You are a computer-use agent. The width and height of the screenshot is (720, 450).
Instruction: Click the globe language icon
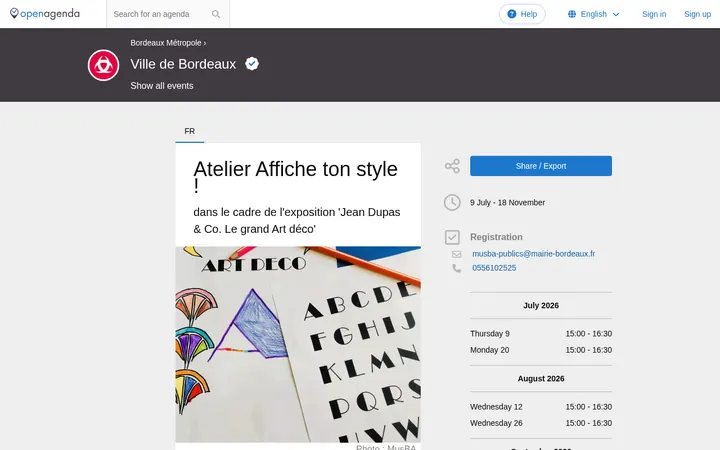(572, 14)
